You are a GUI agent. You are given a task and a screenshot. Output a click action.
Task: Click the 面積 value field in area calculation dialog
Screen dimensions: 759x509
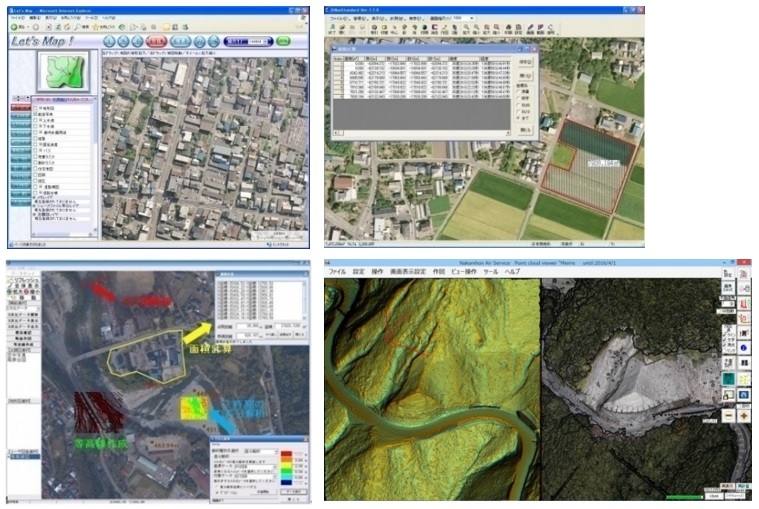(x=288, y=326)
